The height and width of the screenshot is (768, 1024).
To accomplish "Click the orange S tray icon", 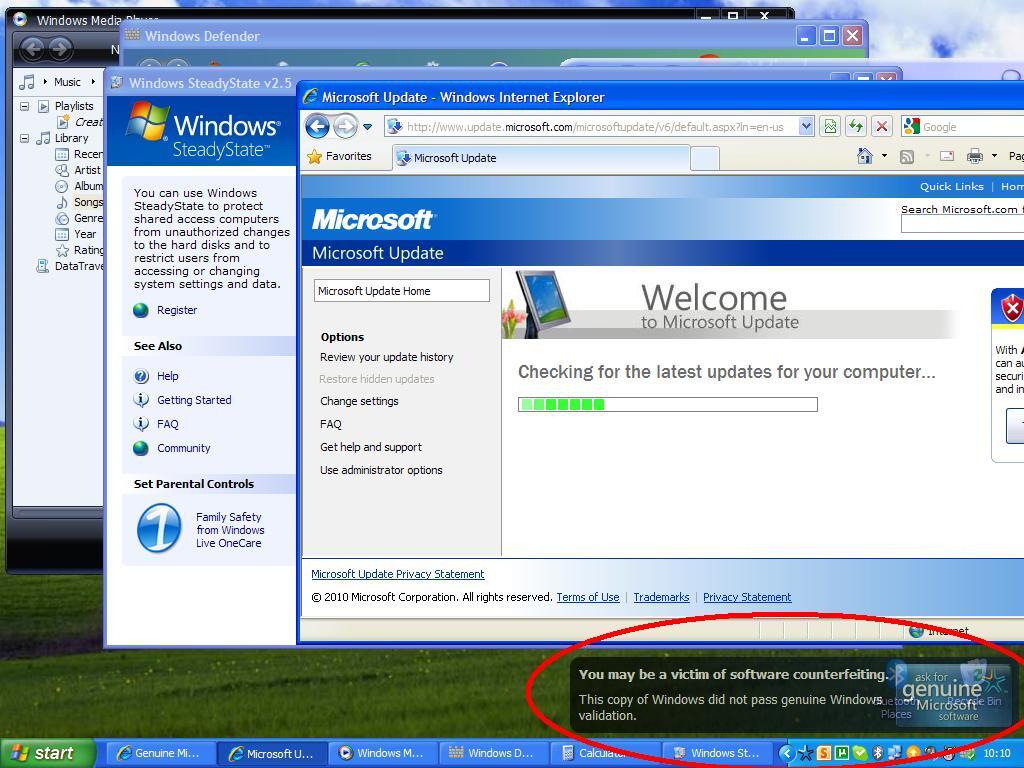I will click(824, 754).
